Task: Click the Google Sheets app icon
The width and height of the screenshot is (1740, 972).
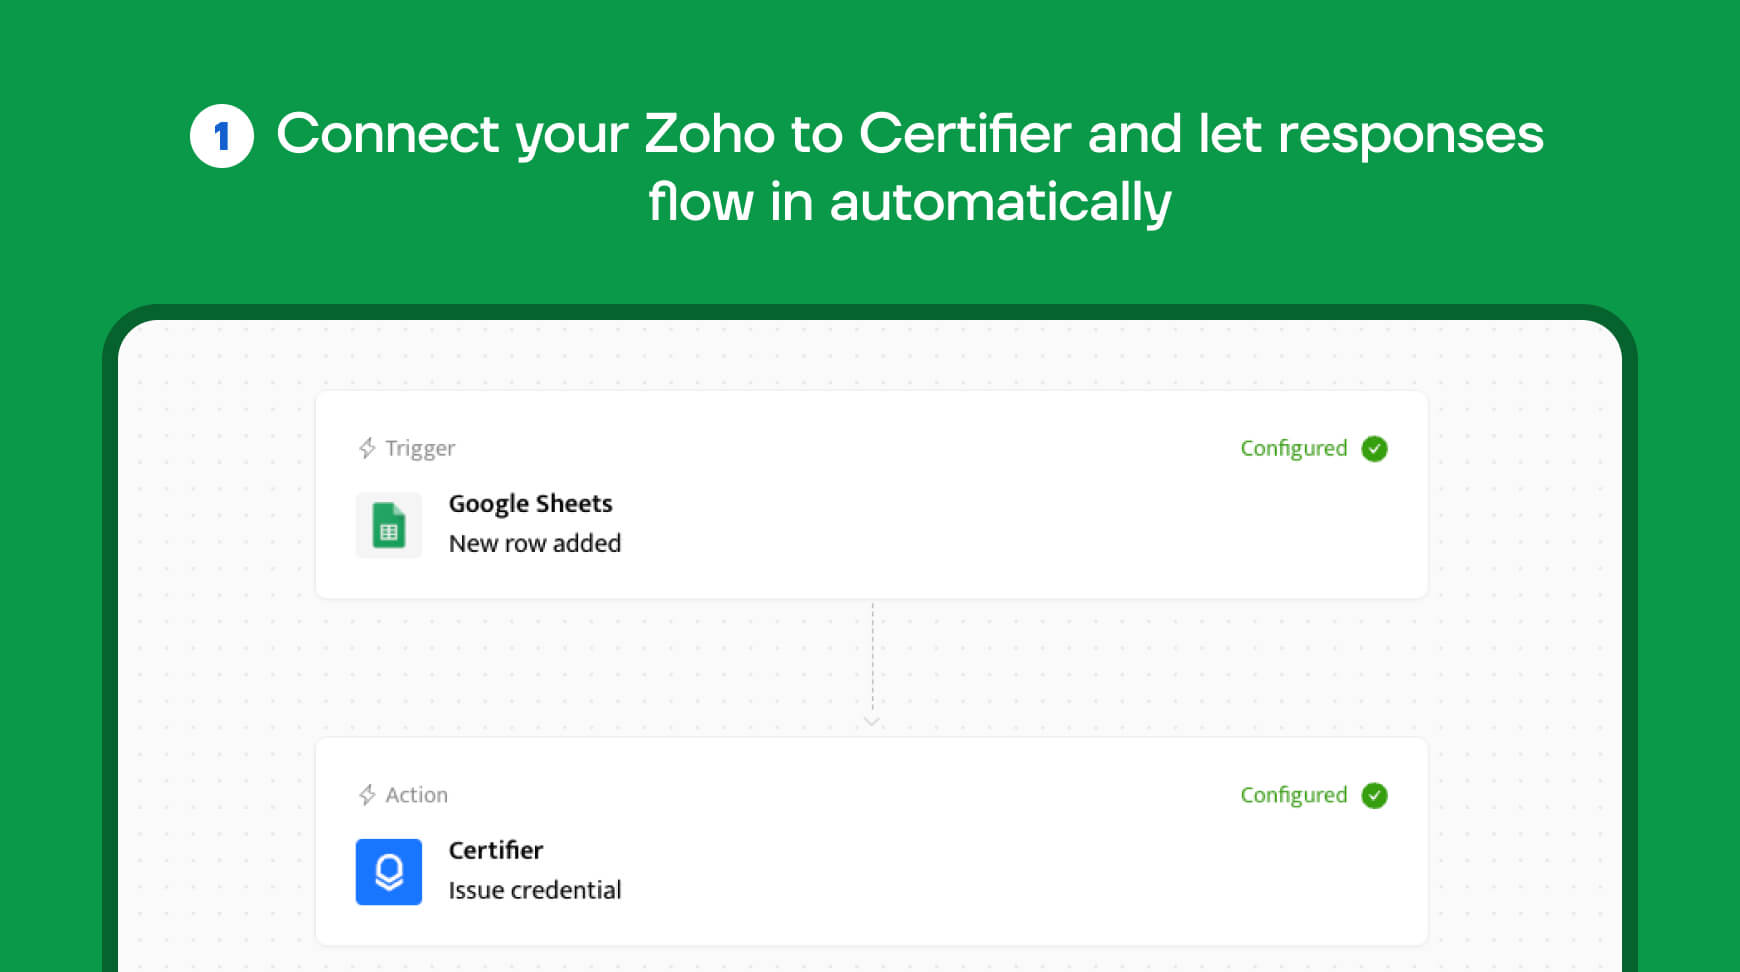Action: click(389, 525)
